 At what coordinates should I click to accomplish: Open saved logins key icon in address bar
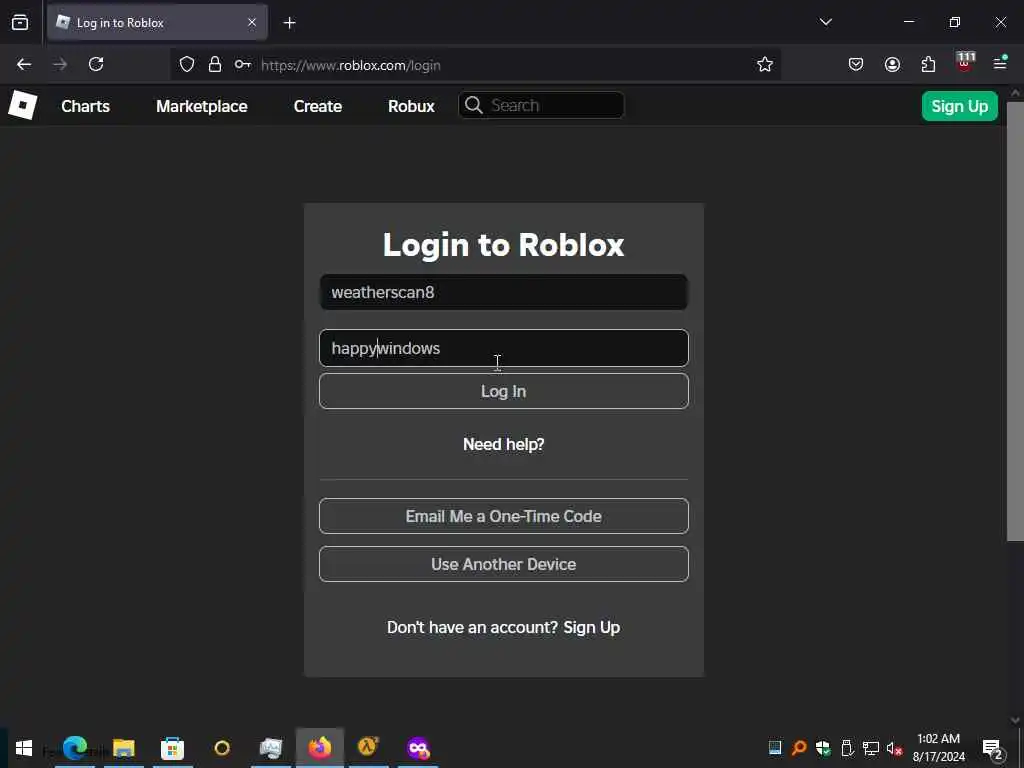click(x=243, y=65)
